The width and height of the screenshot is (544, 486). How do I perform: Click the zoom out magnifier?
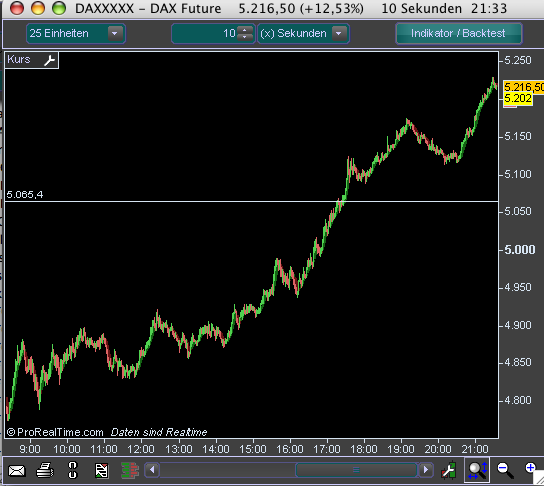(x=505, y=470)
